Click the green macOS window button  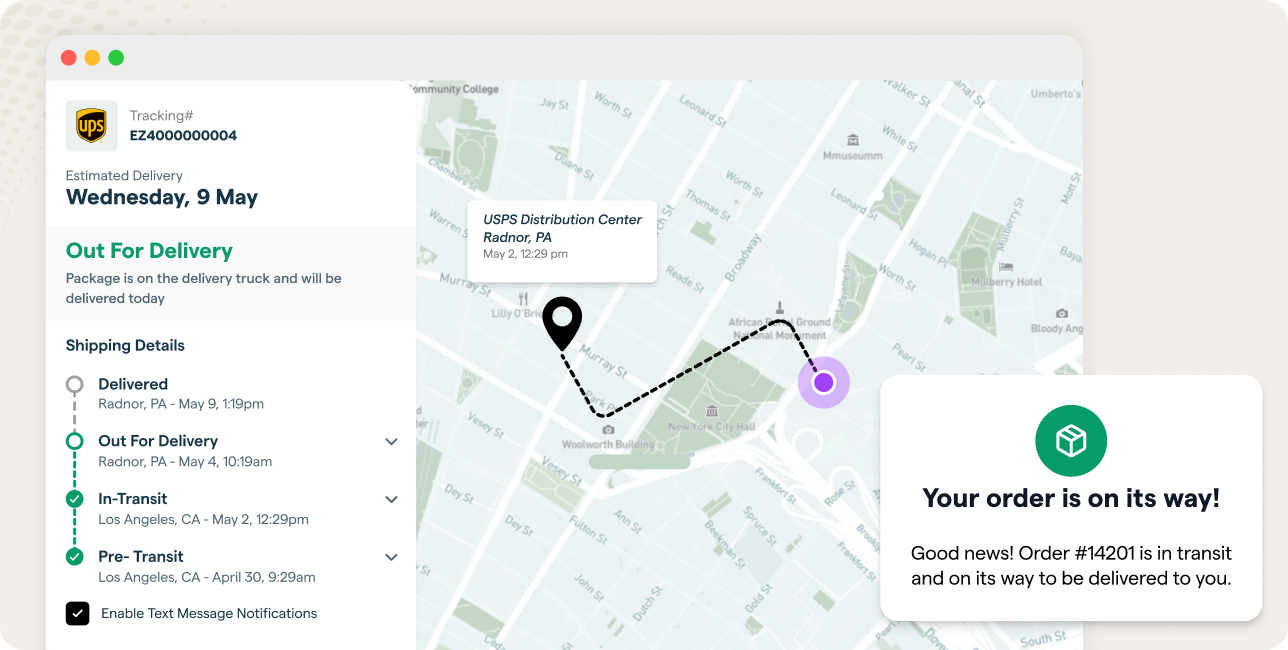click(x=116, y=58)
